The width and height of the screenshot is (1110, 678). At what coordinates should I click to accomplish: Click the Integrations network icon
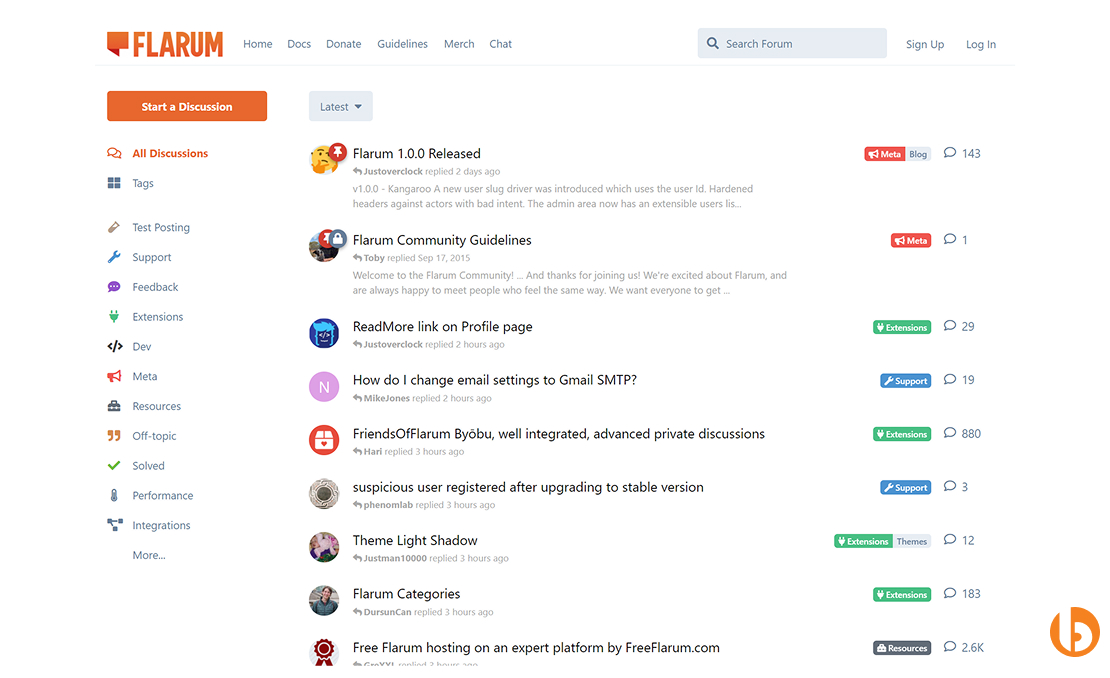click(115, 524)
